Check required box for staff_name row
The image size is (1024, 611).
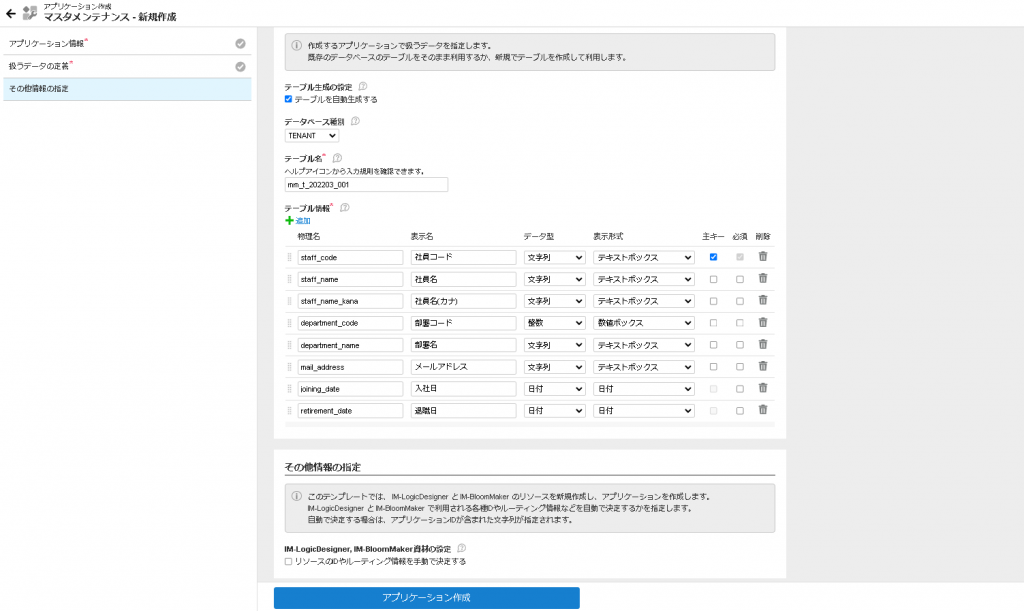(x=740, y=279)
